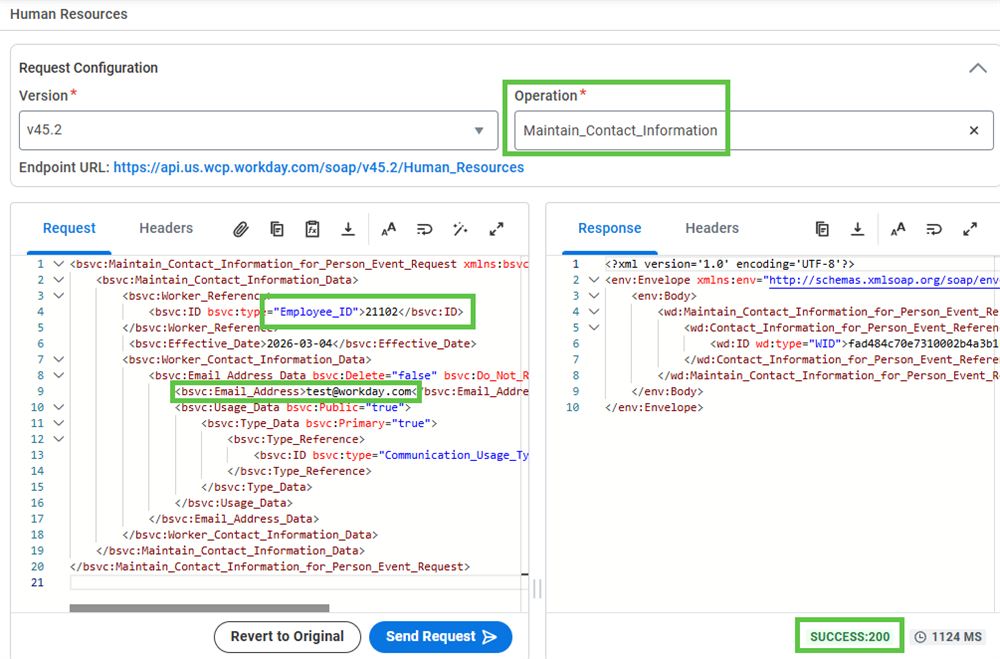Click the SUCCESS:200 status badge

[x=849, y=637]
